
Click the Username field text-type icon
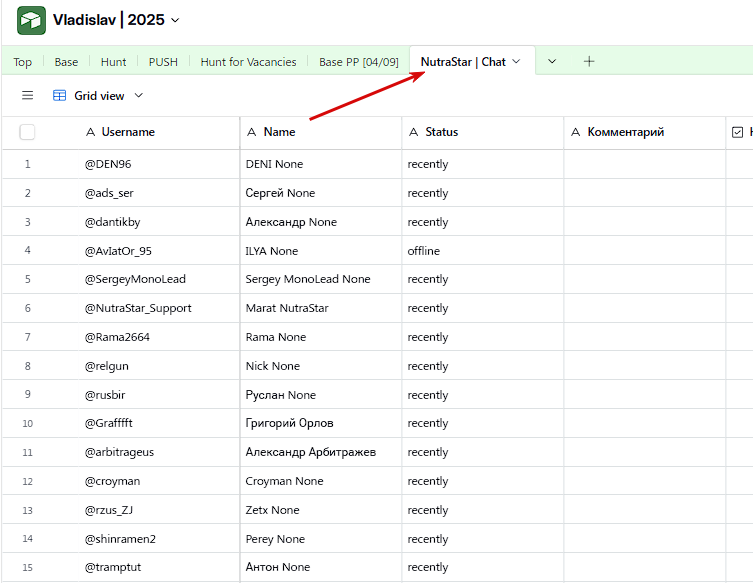click(91, 132)
